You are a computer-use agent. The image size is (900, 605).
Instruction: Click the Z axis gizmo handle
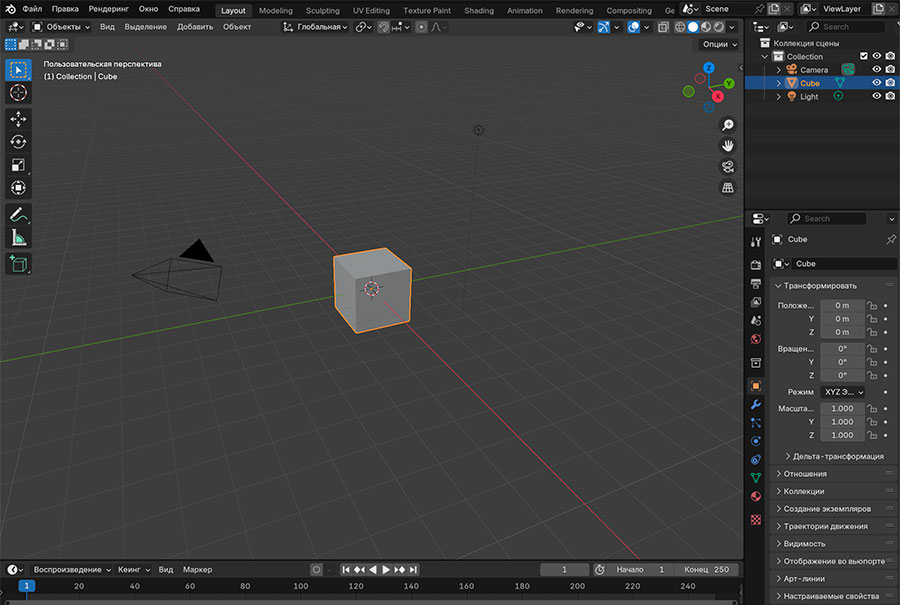coord(709,68)
